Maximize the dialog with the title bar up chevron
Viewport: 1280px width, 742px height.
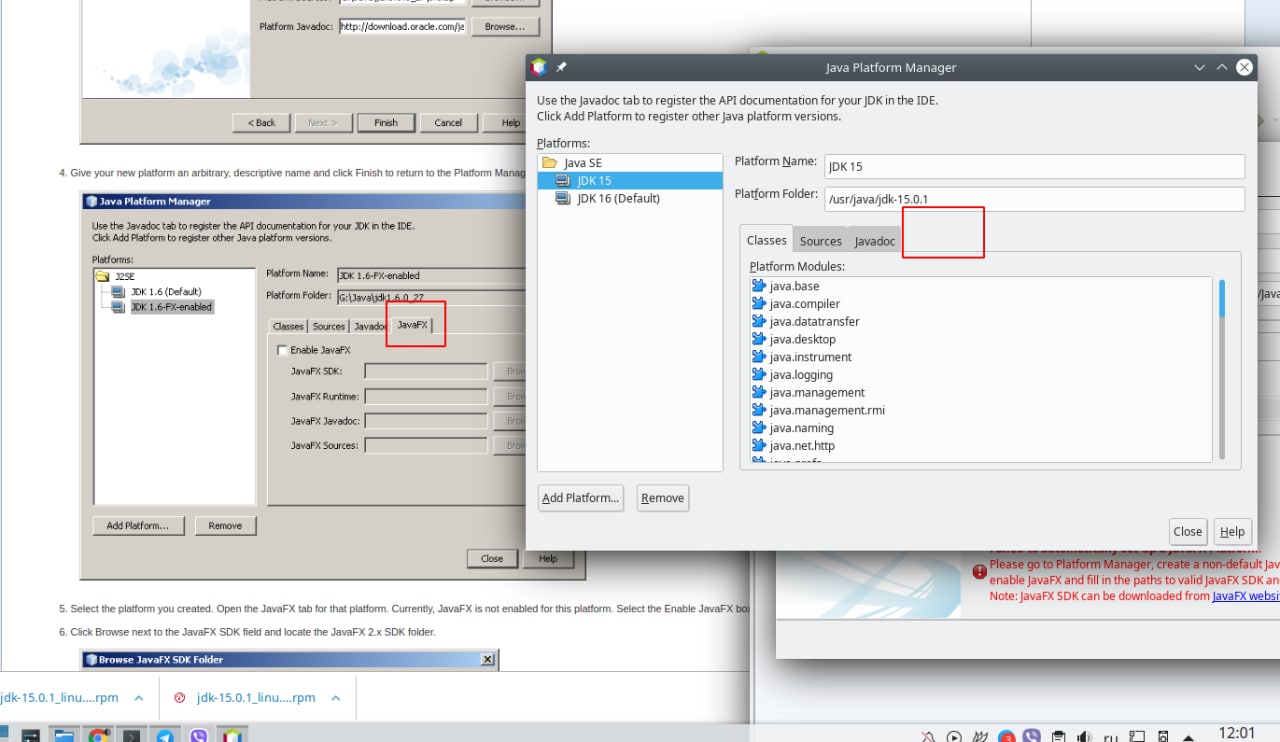[x=1221, y=67]
